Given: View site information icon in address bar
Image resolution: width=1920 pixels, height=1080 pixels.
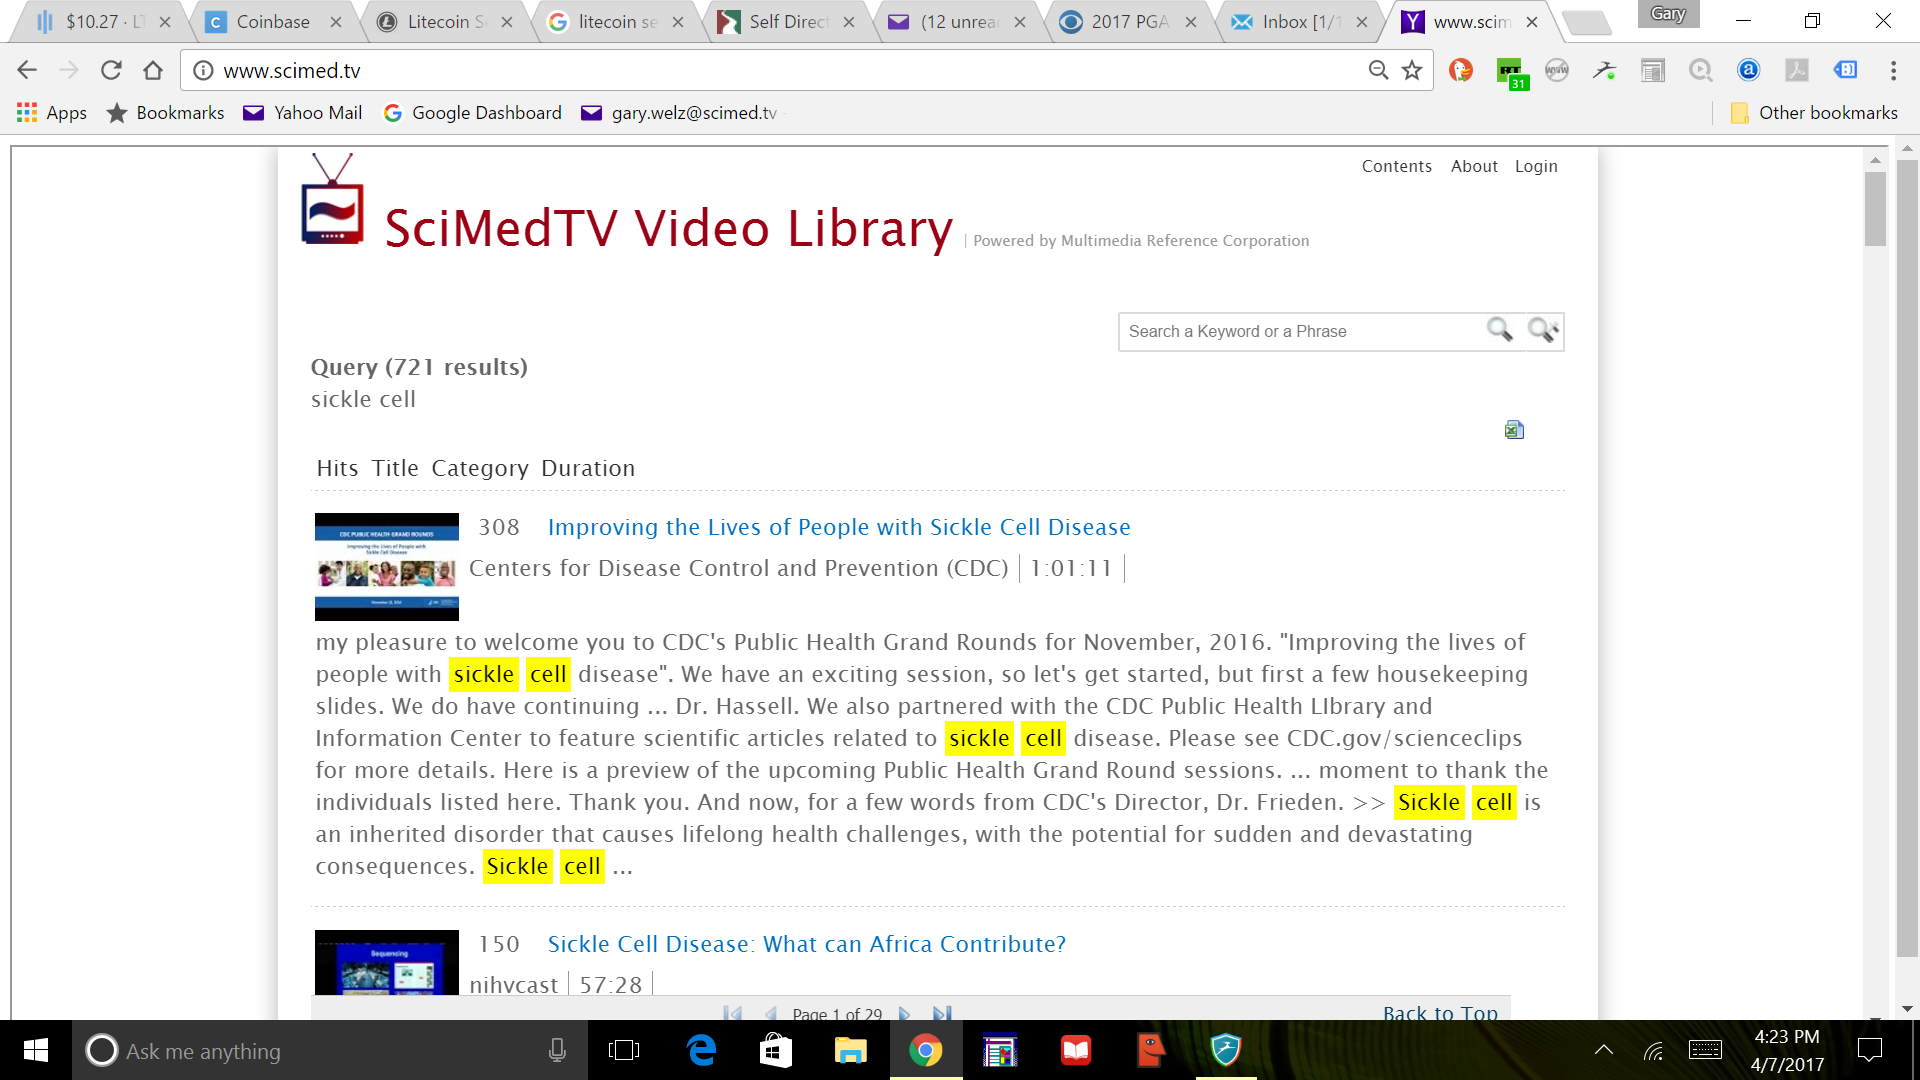Looking at the screenshot, I should [203, 70].
